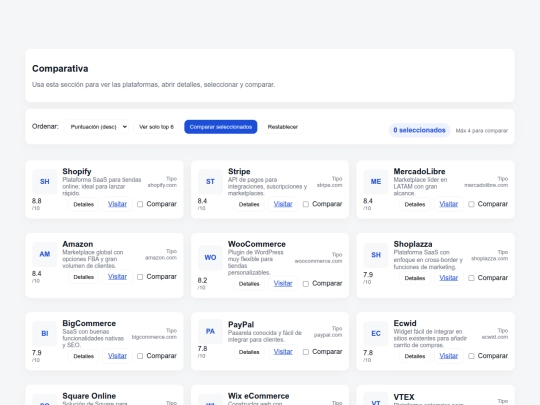Click the PayPal PA logo badge
Screen dimensions: 540x405
tap(210, 331)
